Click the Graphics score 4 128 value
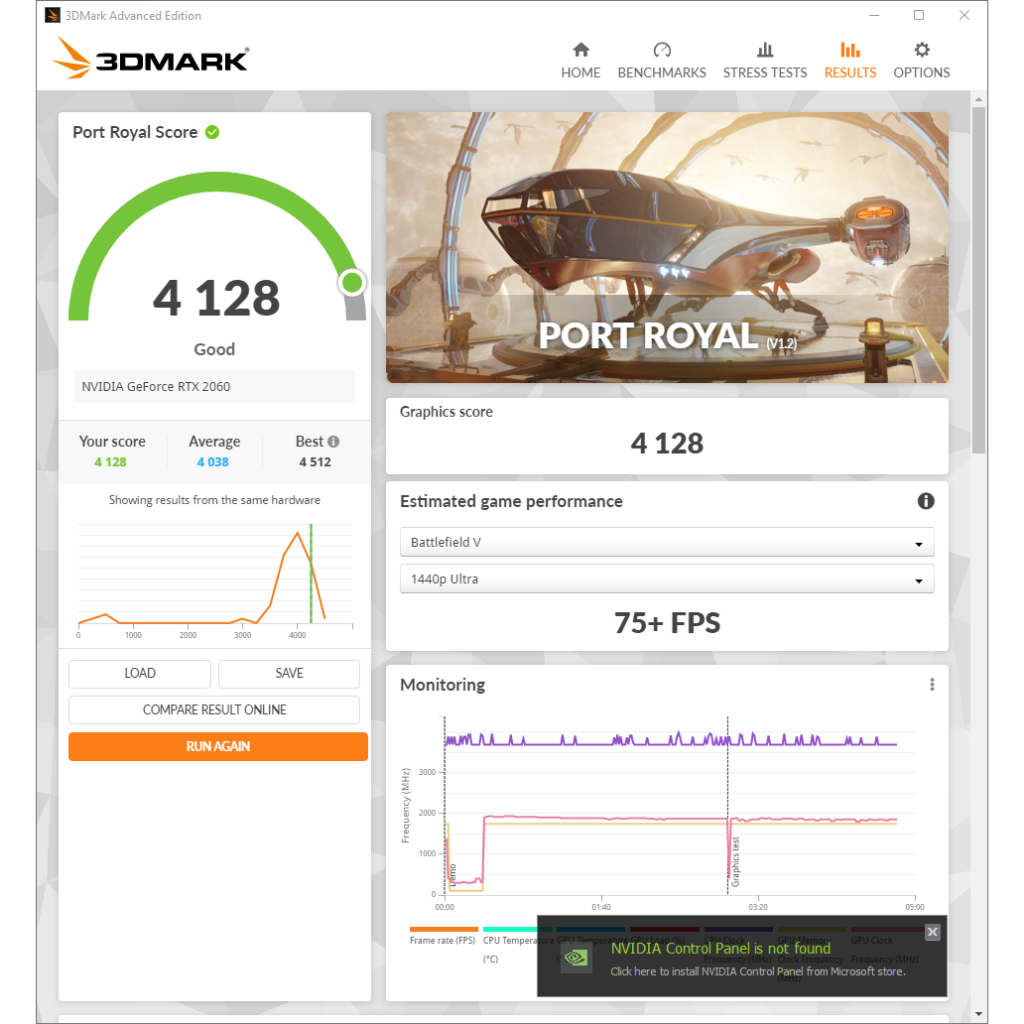The height and width of the screenshot is (1024, 1024). (x=667, y=443)
